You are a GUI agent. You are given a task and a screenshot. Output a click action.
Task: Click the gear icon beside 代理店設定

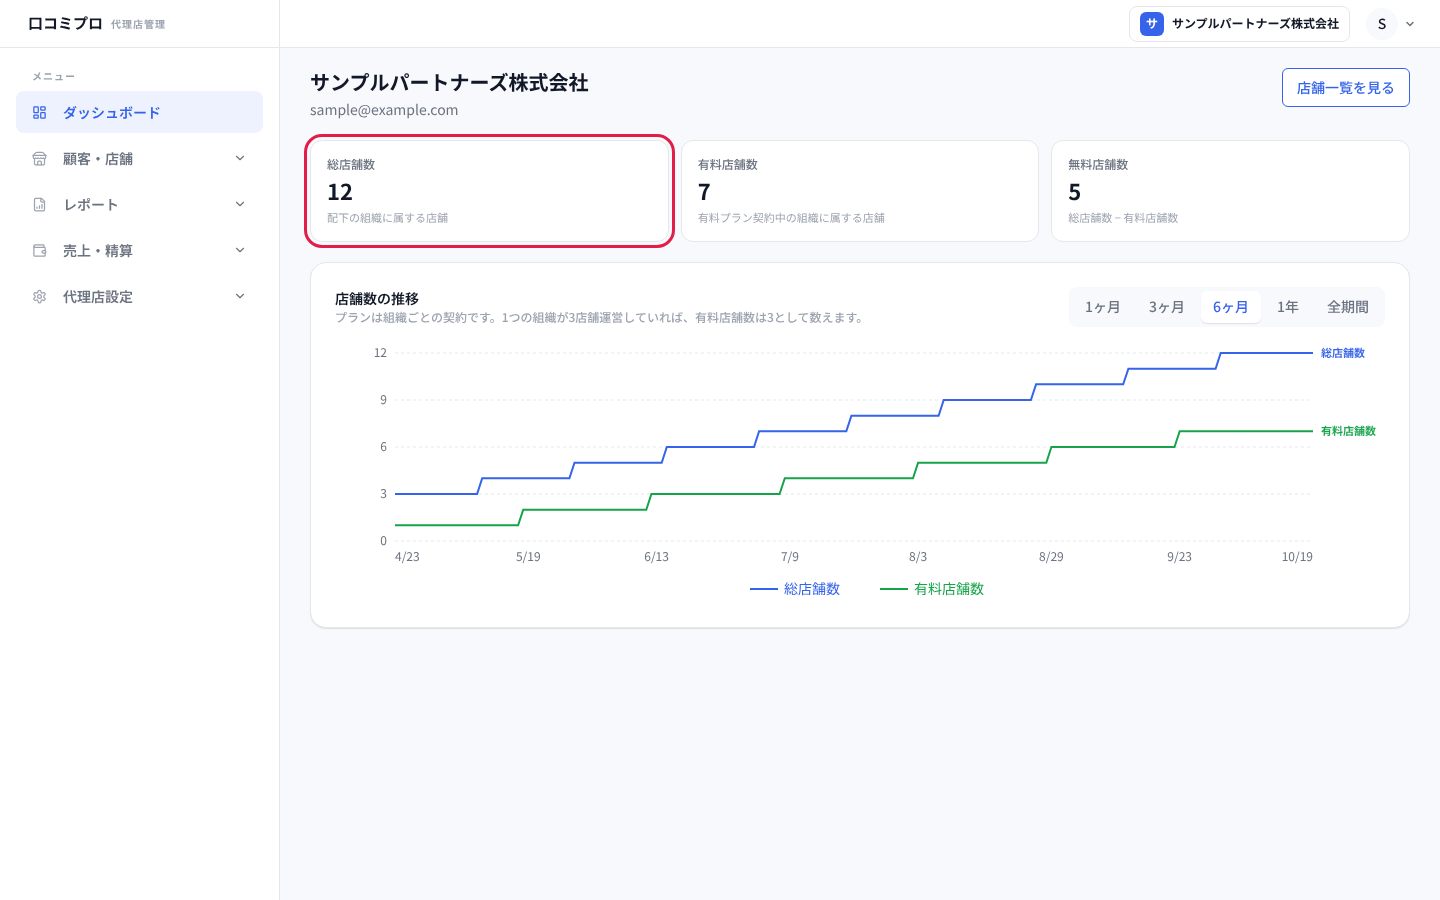(x=40, y=297)
